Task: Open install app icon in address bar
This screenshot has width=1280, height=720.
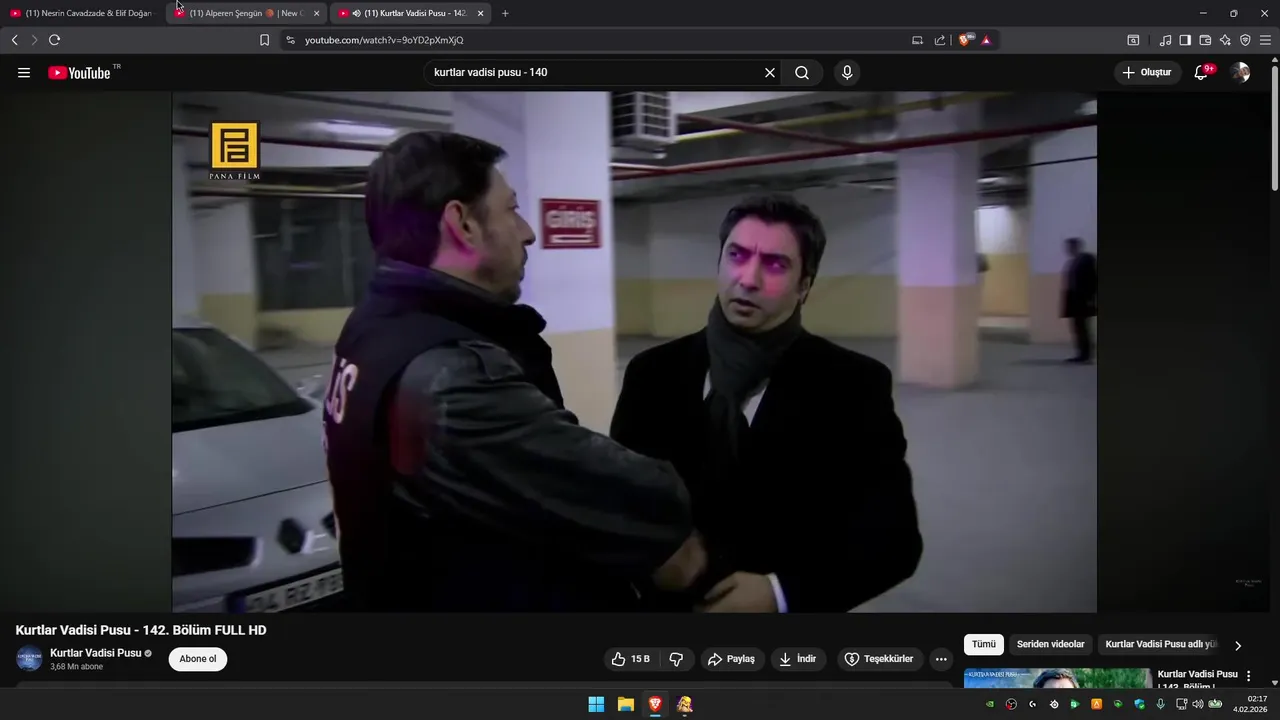Action: point(917,40)
